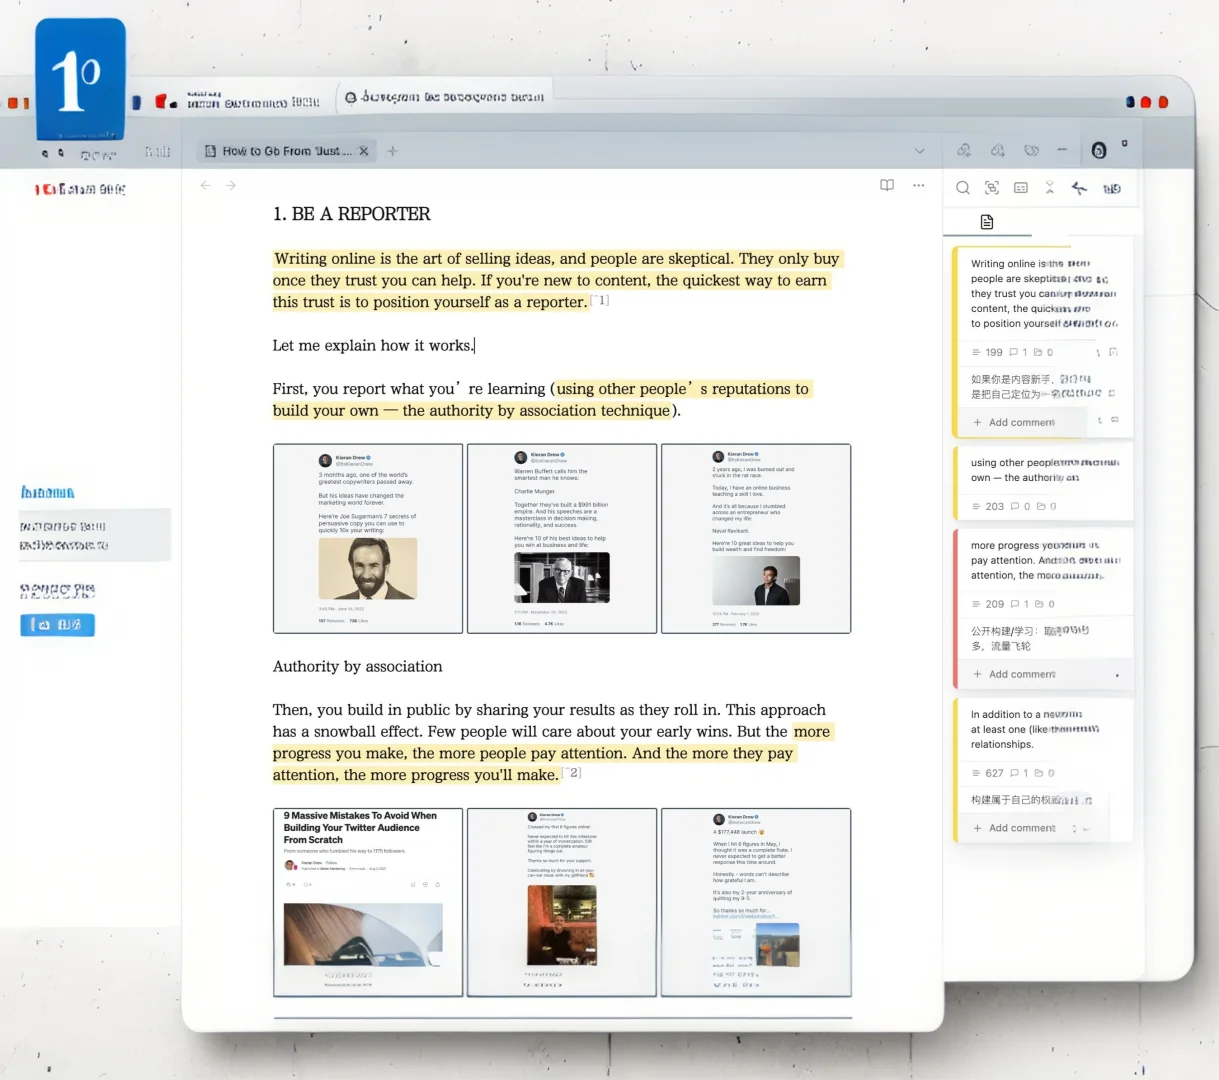This screenshot has height=1080, width=1219.
Task: Switch to reading mode with the book icon
Action: (887, 186)
